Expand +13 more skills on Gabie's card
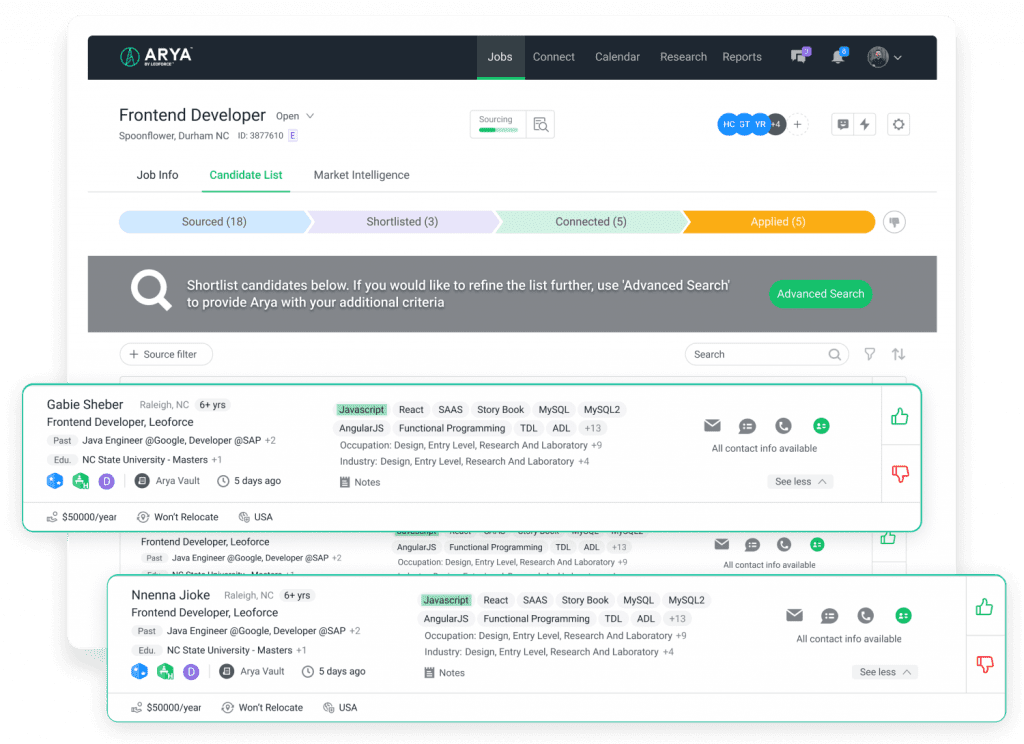 pos(593,429)
